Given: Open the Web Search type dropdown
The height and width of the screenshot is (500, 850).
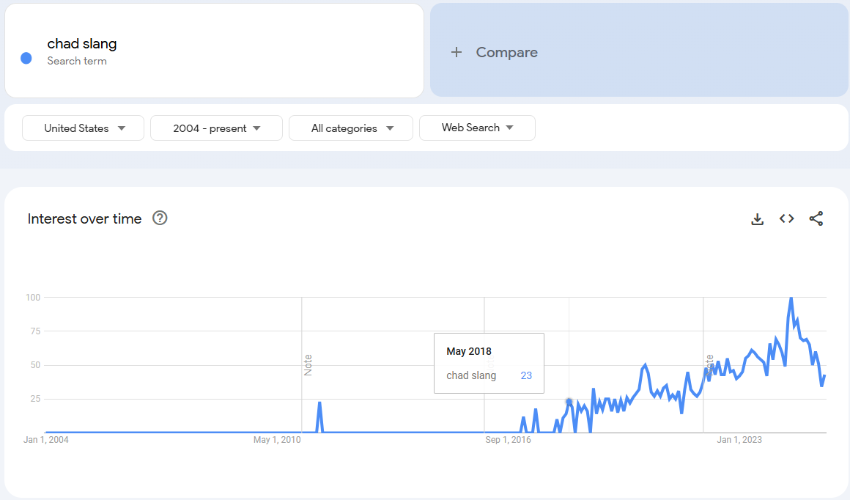Looking at the screenshot, I should pyautogui.click(x=477, y=127).
